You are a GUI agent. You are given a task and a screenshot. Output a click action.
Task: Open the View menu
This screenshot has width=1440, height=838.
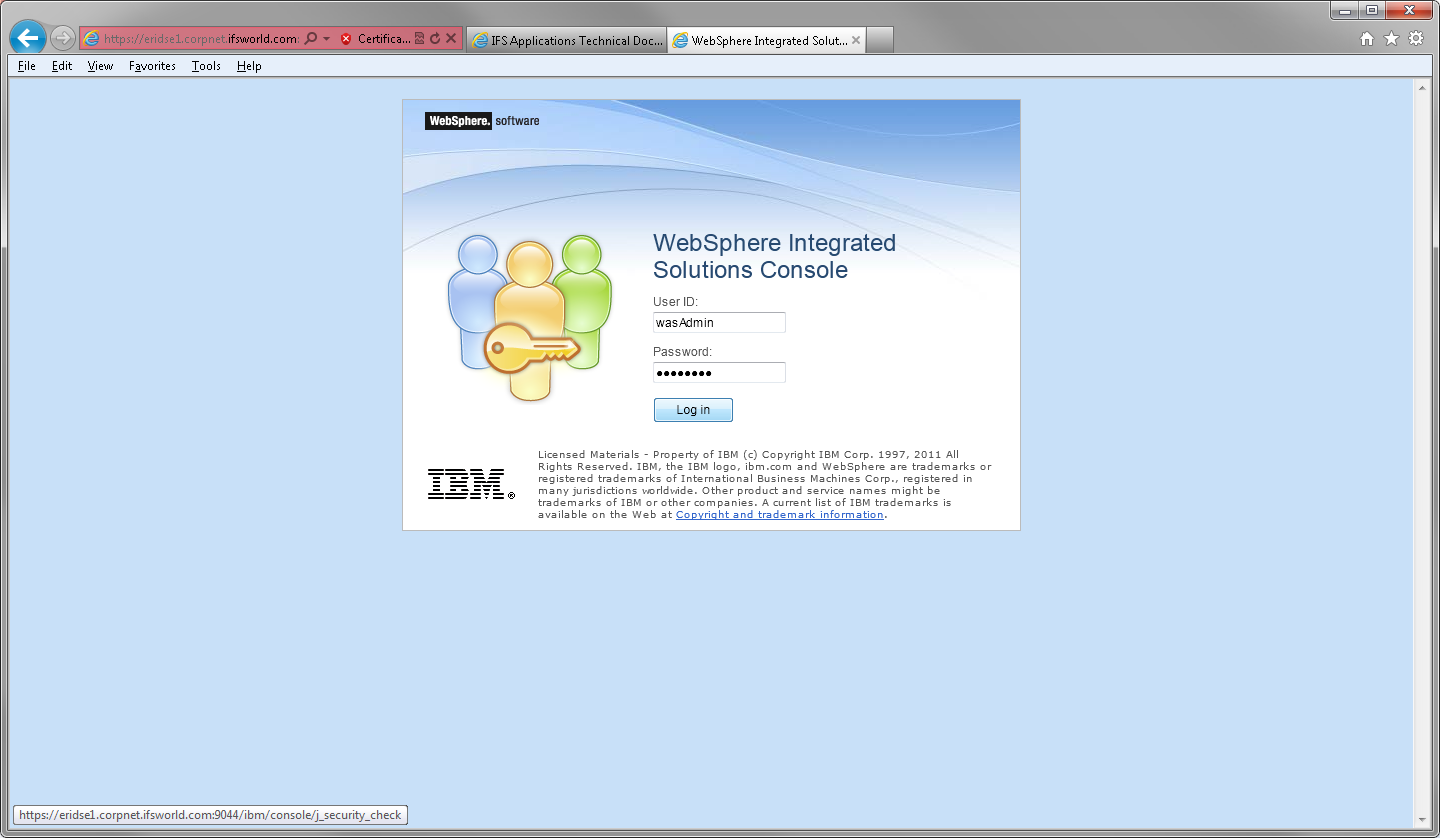pos(100,66)
